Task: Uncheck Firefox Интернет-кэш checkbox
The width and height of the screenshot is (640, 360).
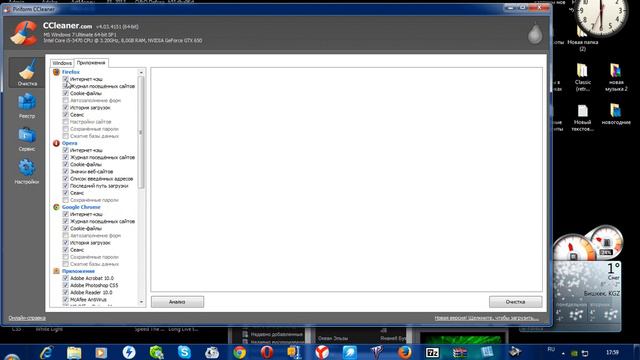Action: coord(66,79)
